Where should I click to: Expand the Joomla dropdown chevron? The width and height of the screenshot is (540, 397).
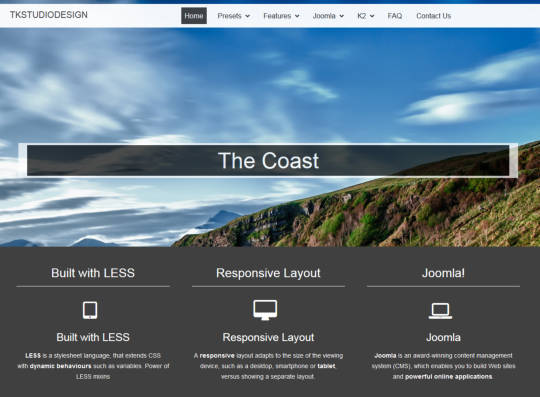point(341,16)
